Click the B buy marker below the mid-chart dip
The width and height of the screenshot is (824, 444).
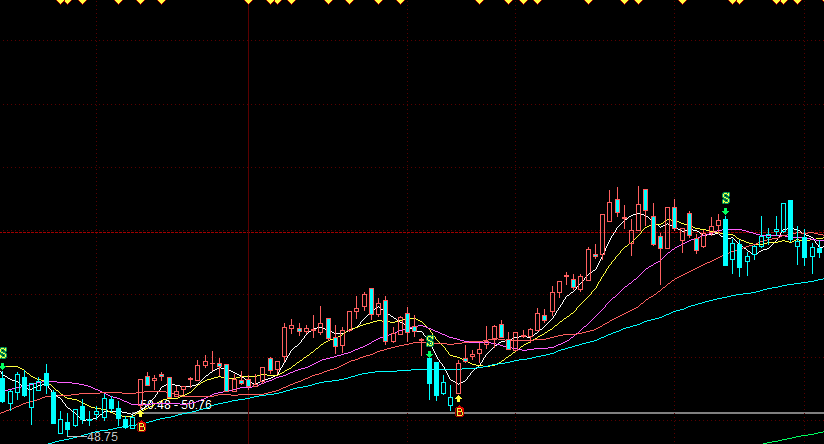tap(459, 411)
